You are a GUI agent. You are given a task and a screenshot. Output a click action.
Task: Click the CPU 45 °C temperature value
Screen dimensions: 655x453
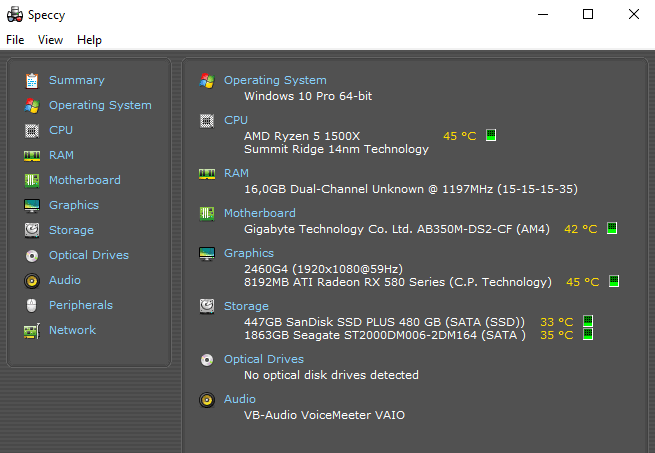[460, 136]
